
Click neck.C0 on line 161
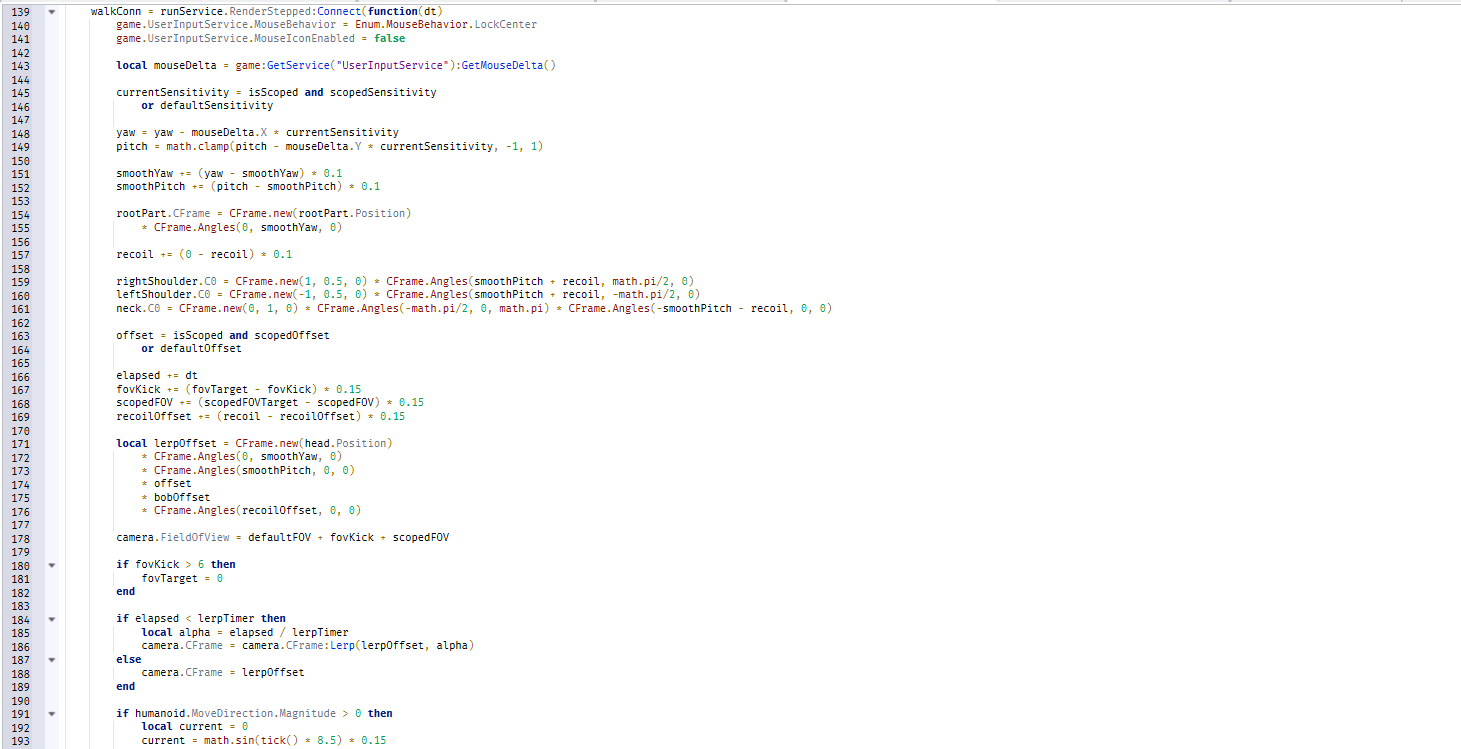(138, 308)
